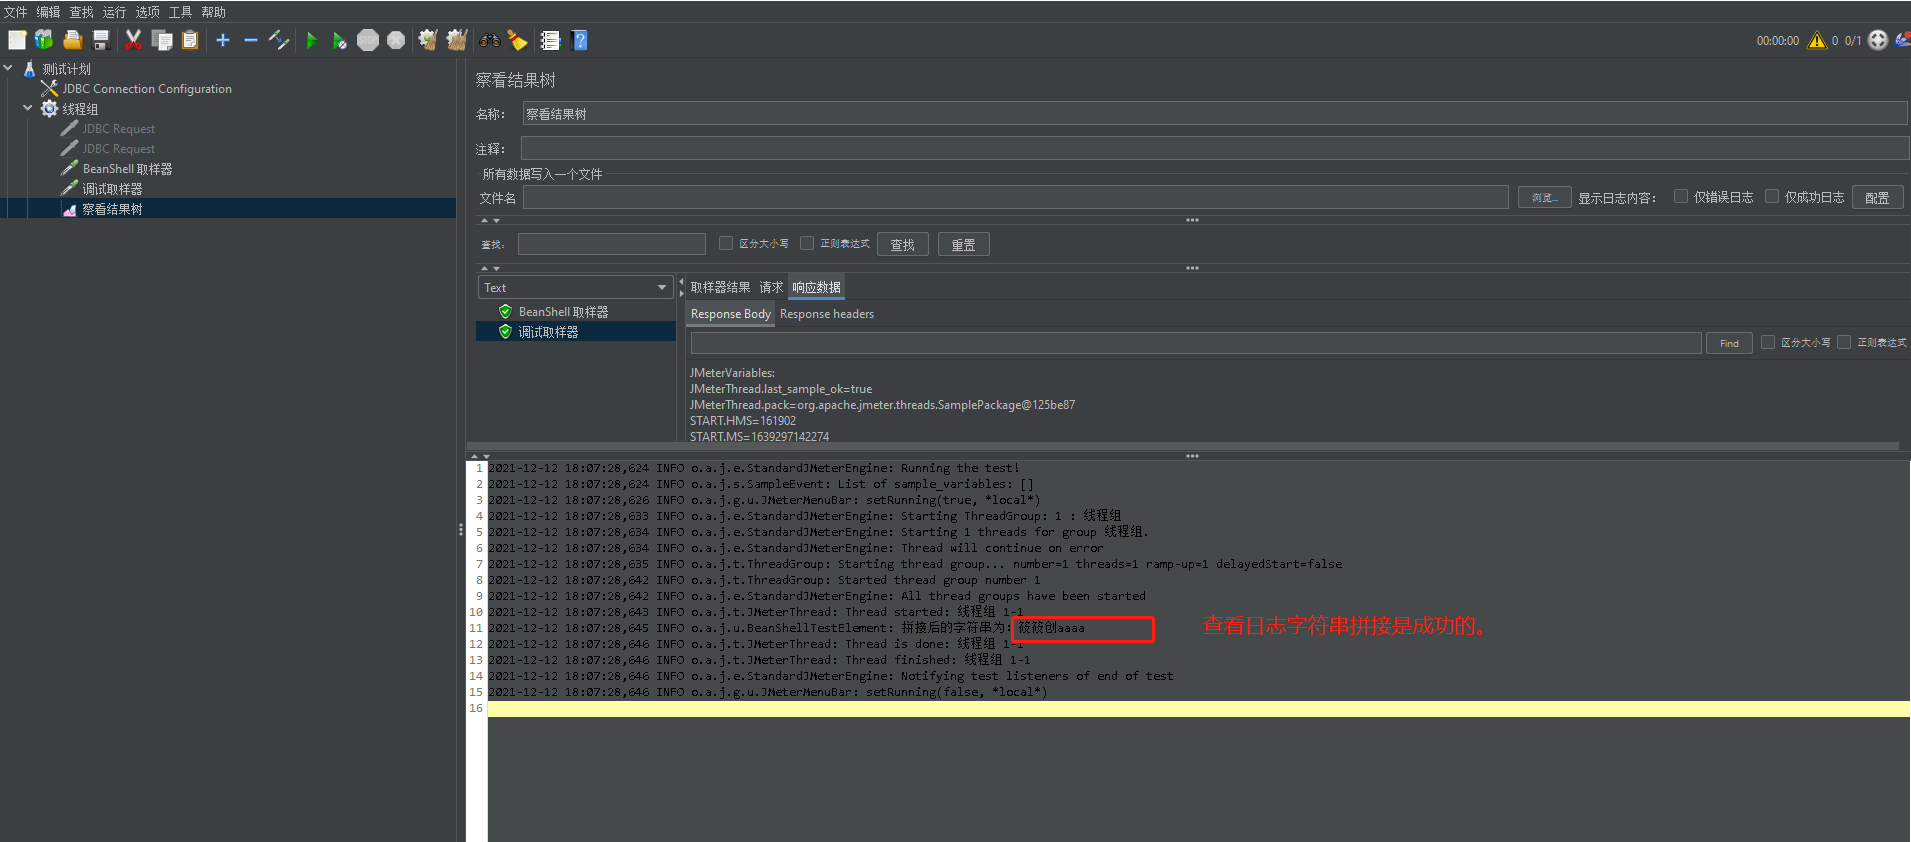Enable 区分大小写 next to the 查找 search field

click(x=726, y=243)
